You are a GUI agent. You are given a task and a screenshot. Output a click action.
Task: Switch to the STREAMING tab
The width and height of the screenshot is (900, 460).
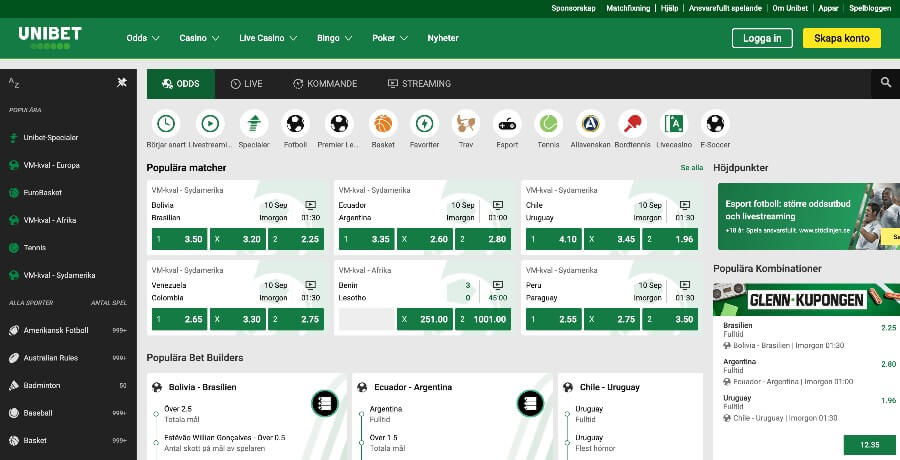(x=419, y=84)
